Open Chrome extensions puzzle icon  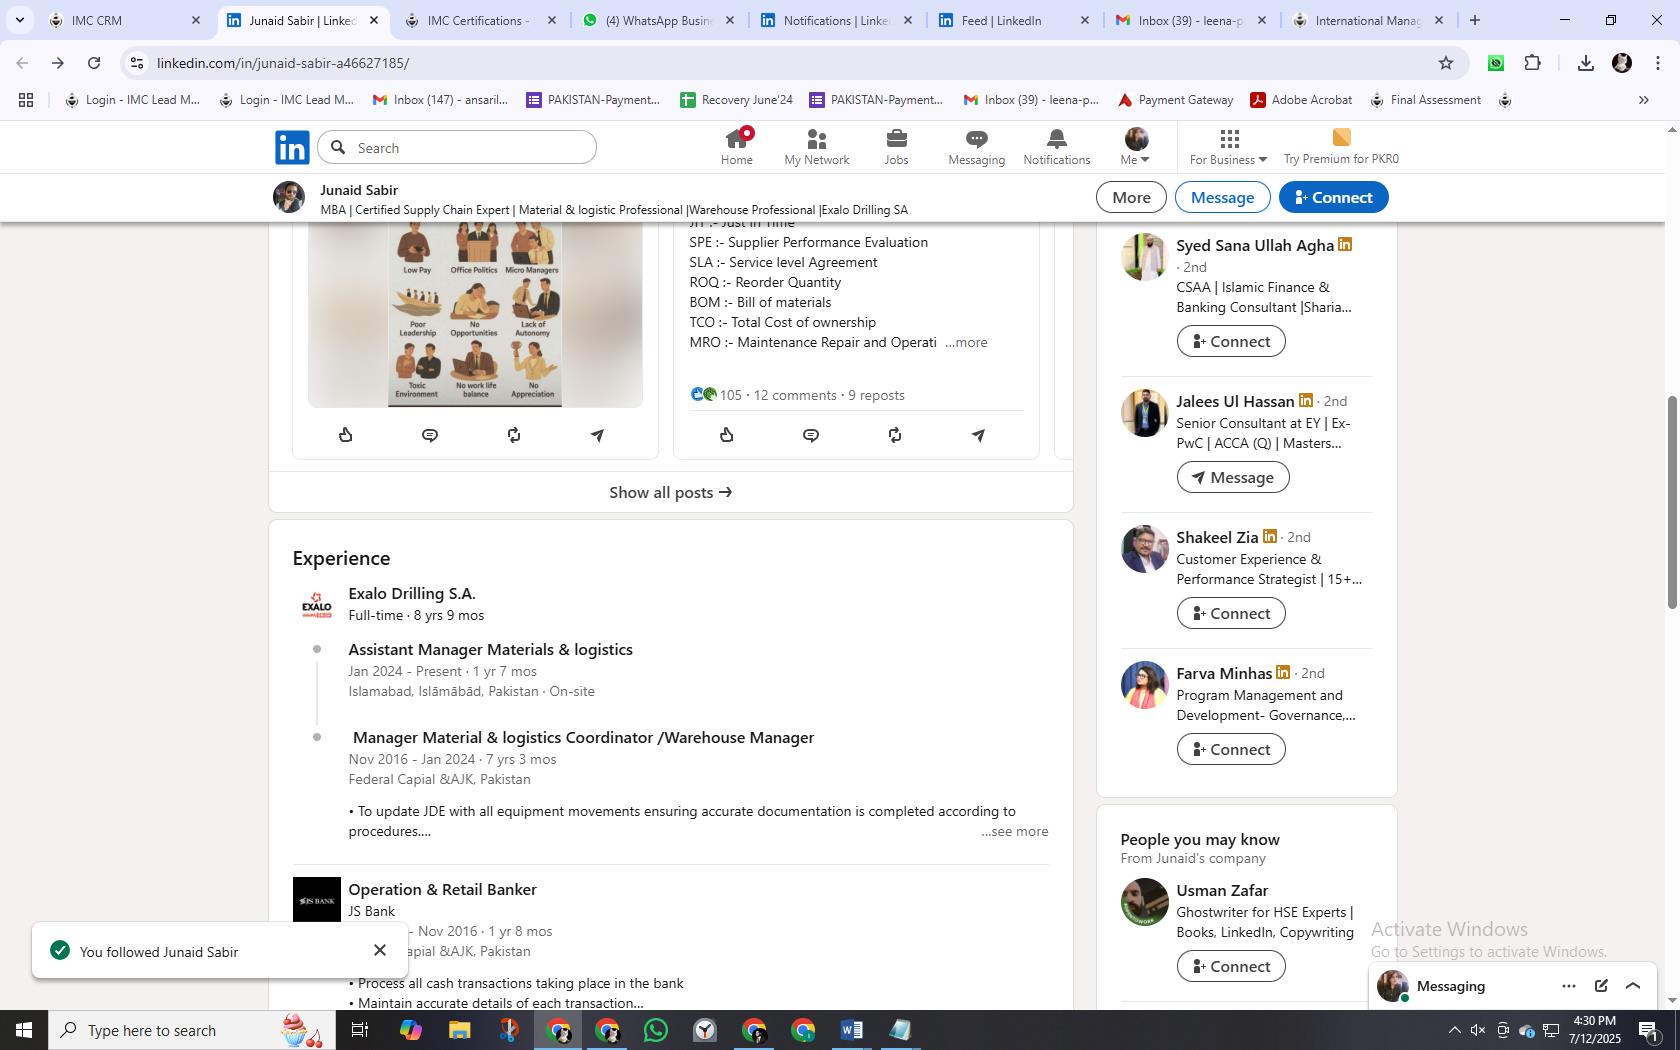point(1533,63)
